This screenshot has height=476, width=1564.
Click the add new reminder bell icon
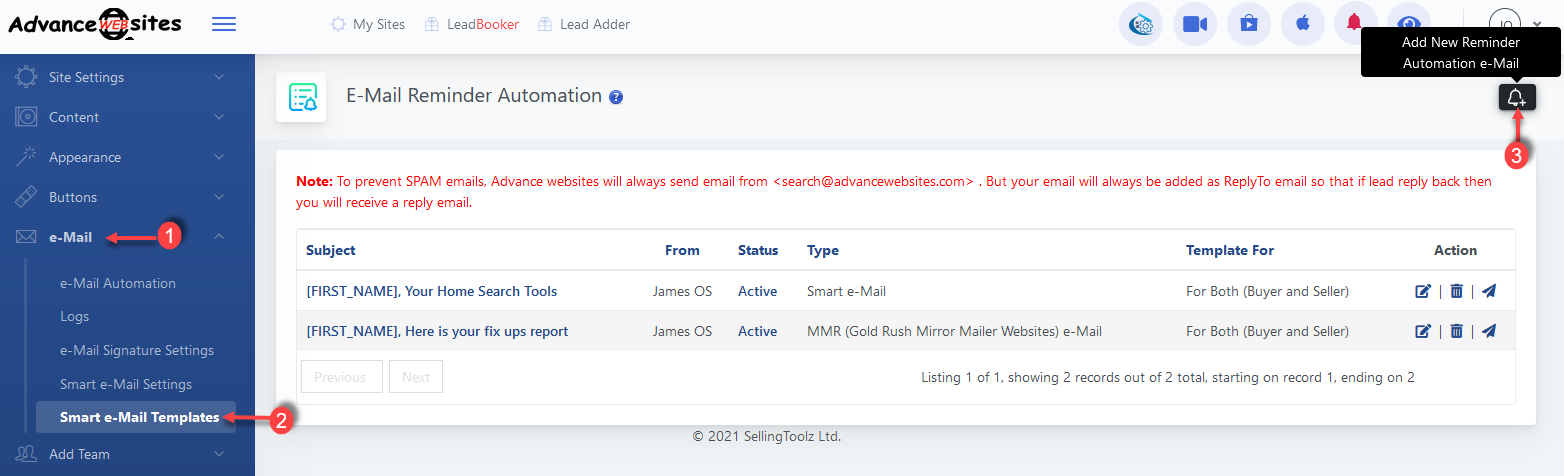[x=1517, y=97]
